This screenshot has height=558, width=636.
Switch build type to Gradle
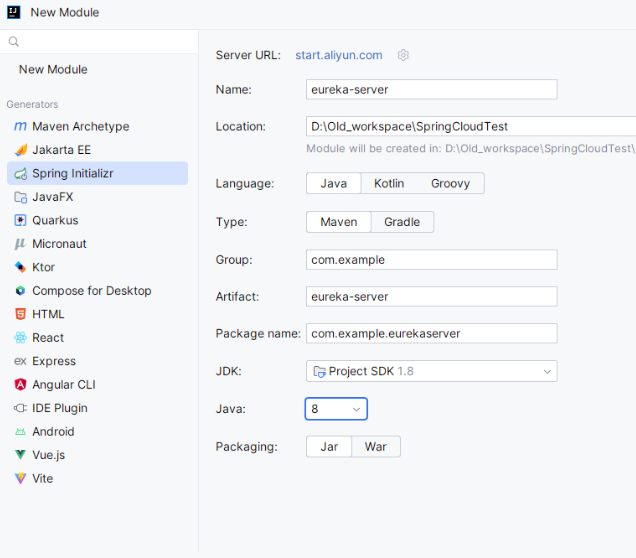tap(402, 222)
